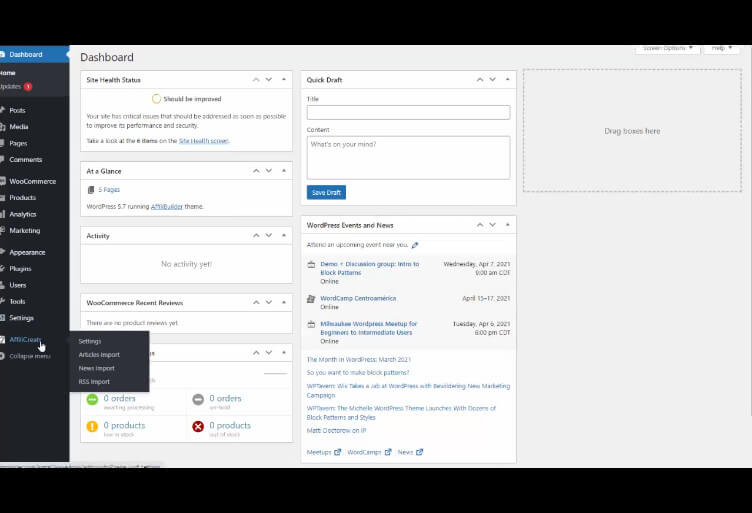Move Activity panel up
Image resolution: width=752 pixels, height=513 pixels.
[x=256, y=235]
